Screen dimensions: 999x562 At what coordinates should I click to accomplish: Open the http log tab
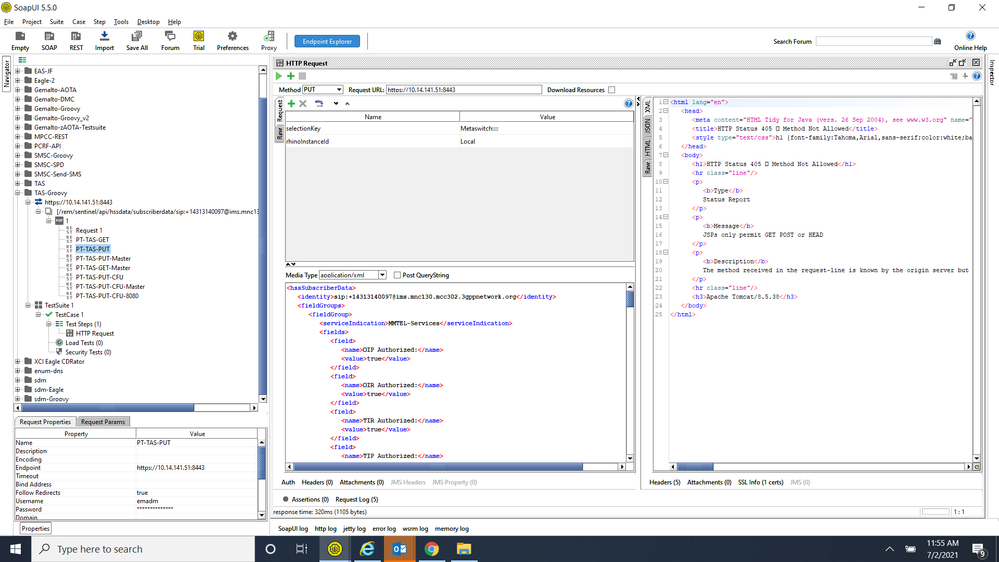[x=325, y=528]
